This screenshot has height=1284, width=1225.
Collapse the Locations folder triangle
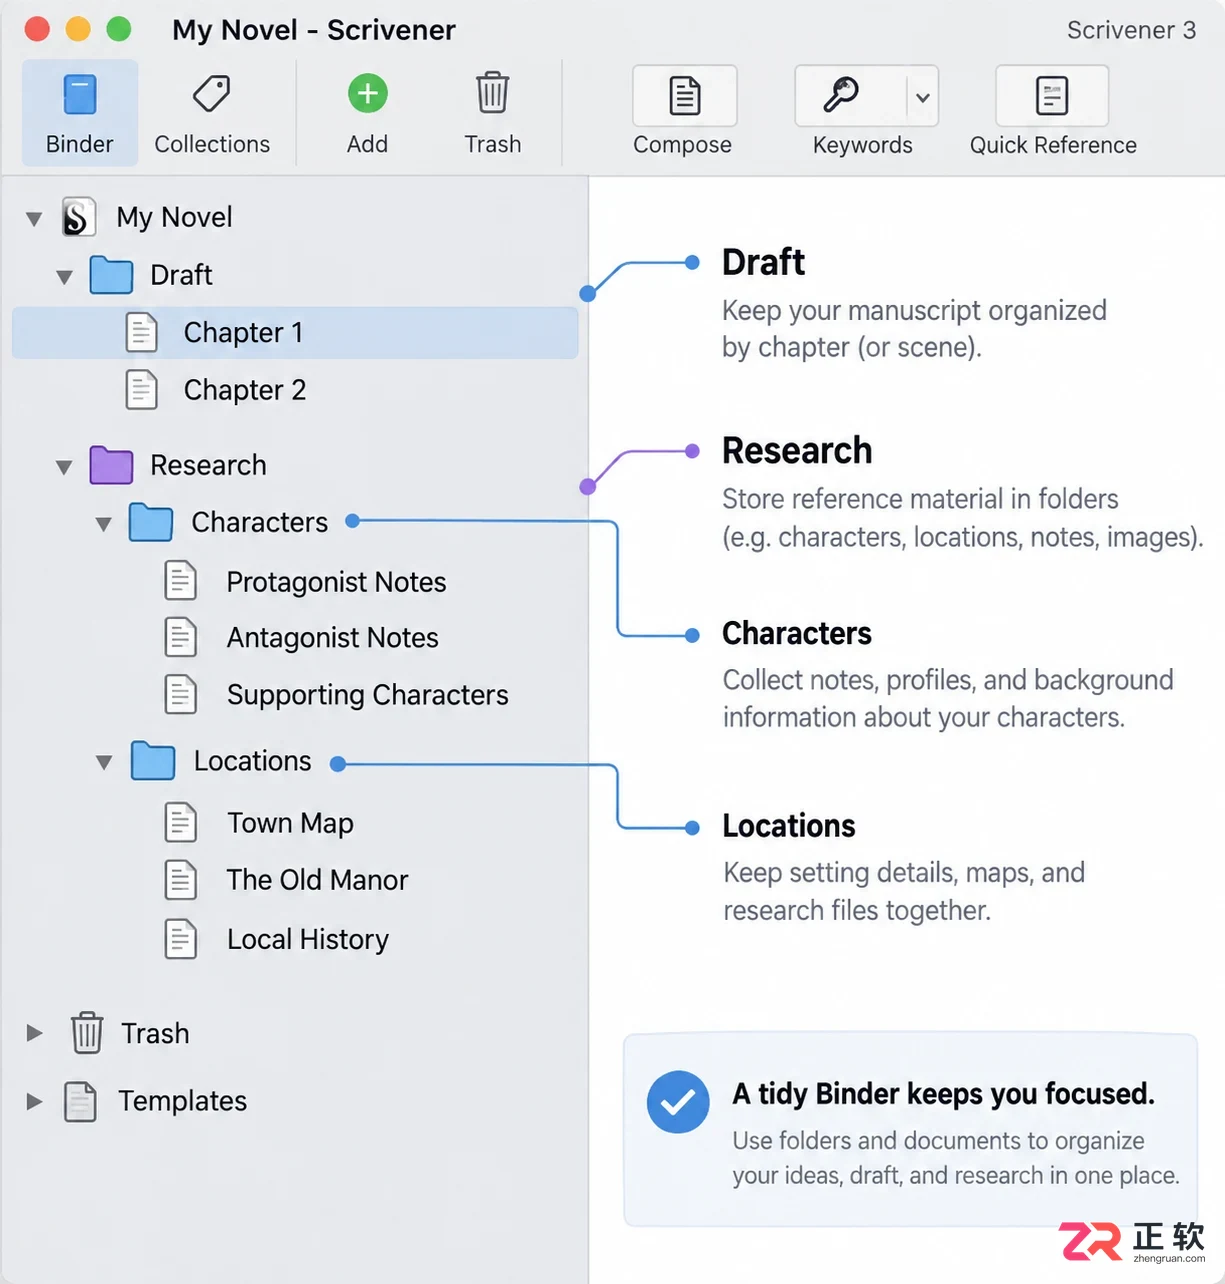(x=104, y=763)
